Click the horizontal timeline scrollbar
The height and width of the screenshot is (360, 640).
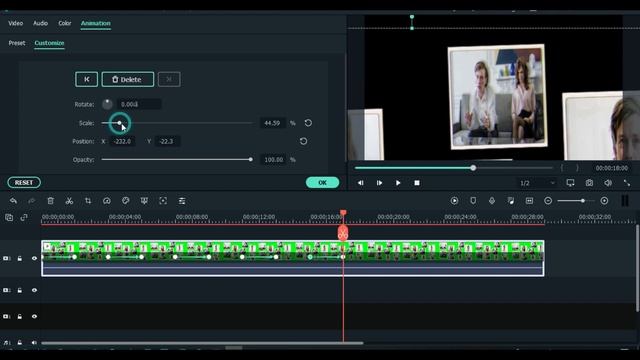pos(202,343)
